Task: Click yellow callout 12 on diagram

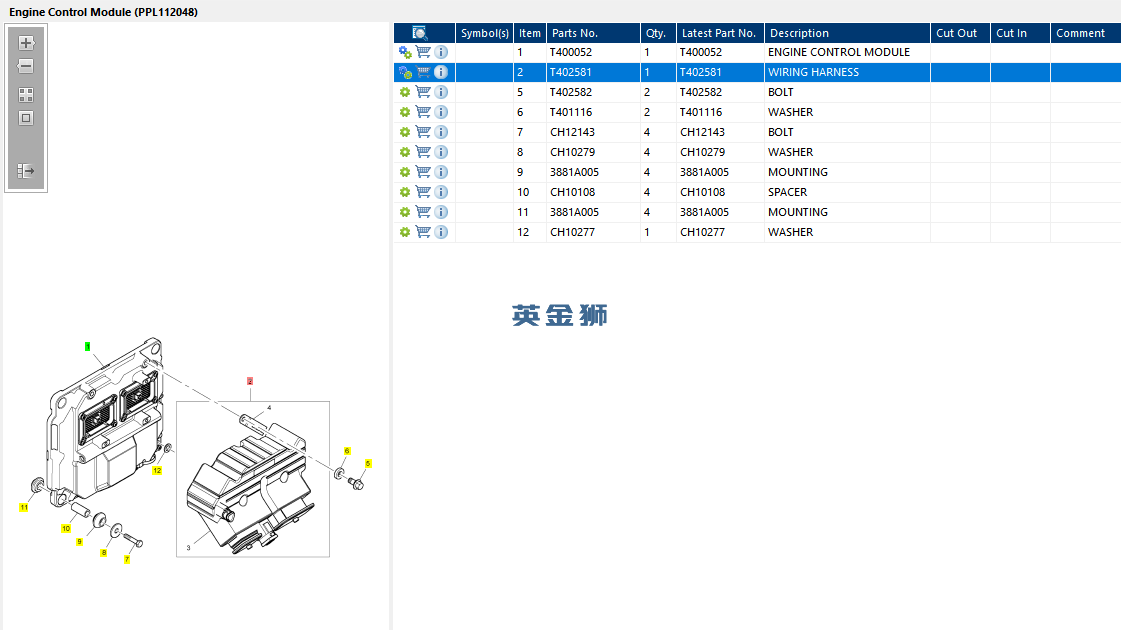Action: (157, 471)
